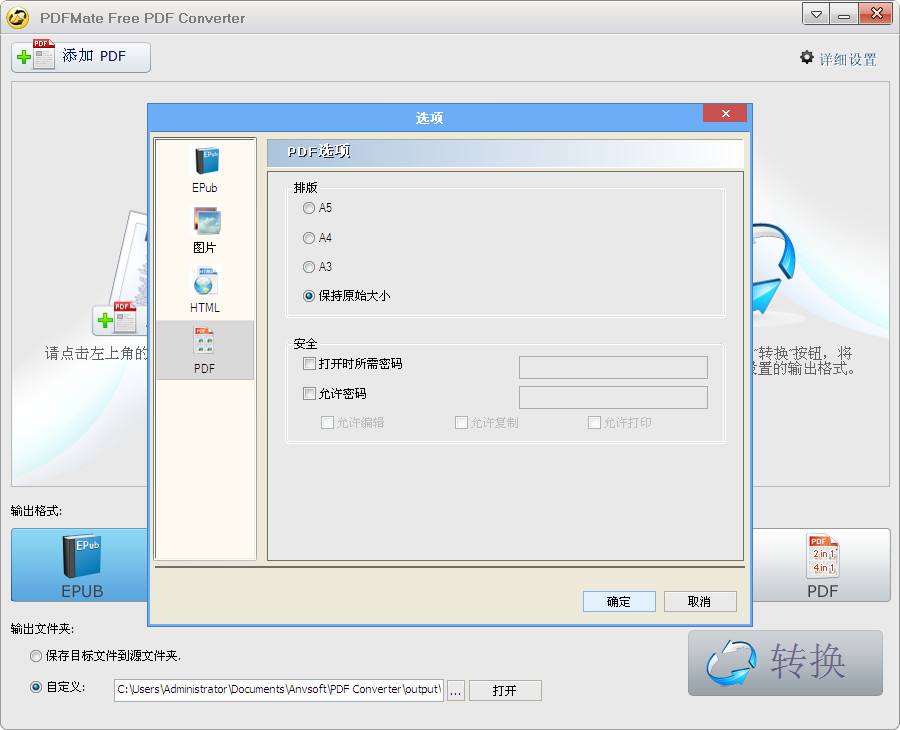This screenshot has width=900, height=730.
Task: Select the A4 layout radio button
Action: click(x=309, y=238)
